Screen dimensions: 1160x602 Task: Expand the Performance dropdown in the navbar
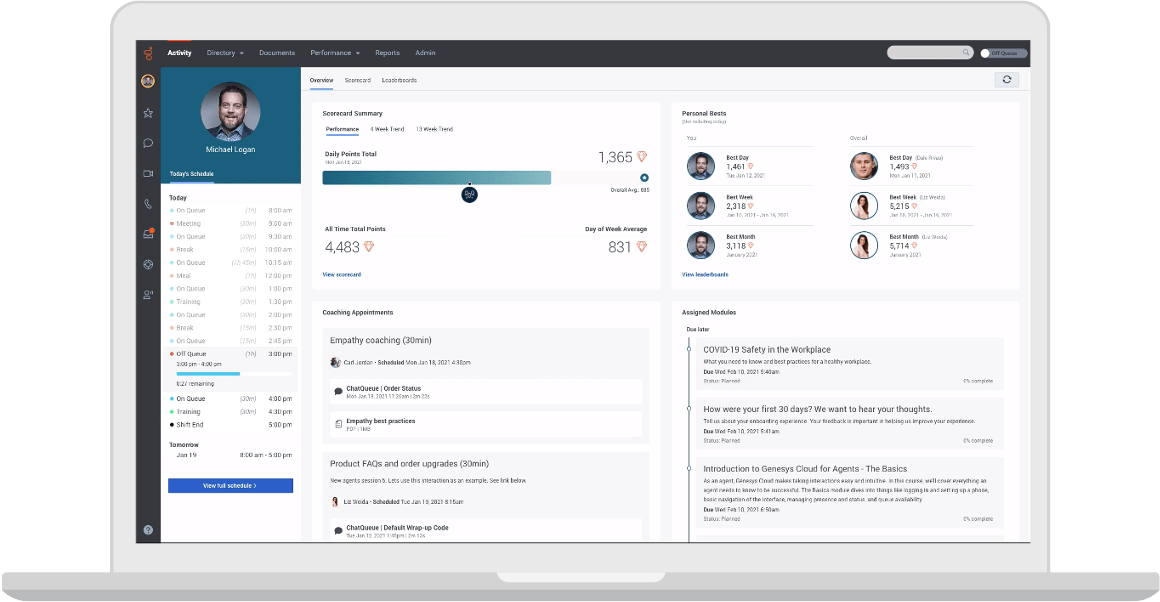pos(335,52)
